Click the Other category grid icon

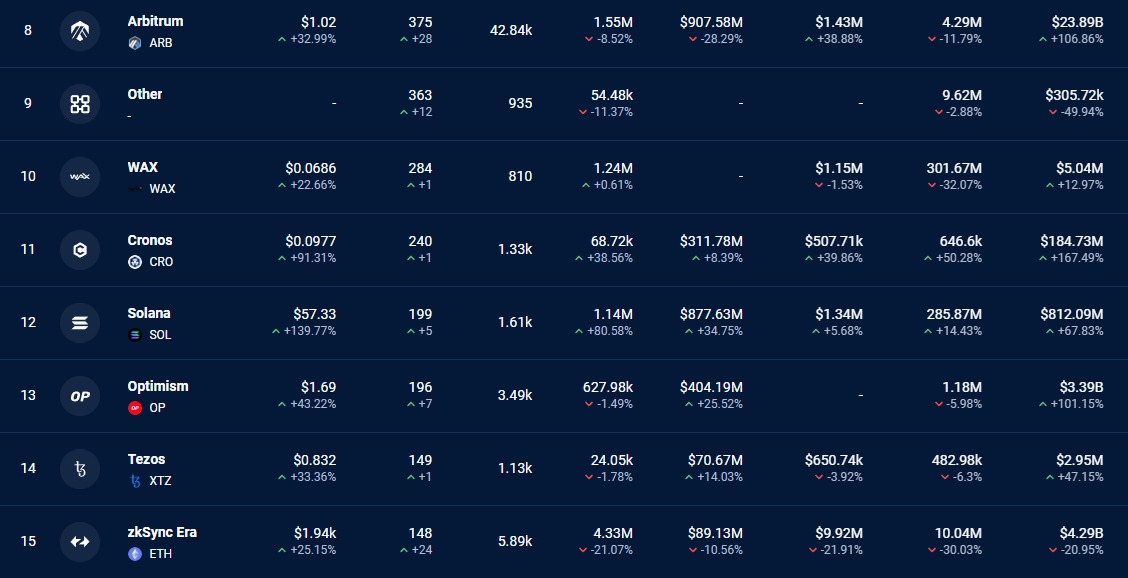(80, 104)
